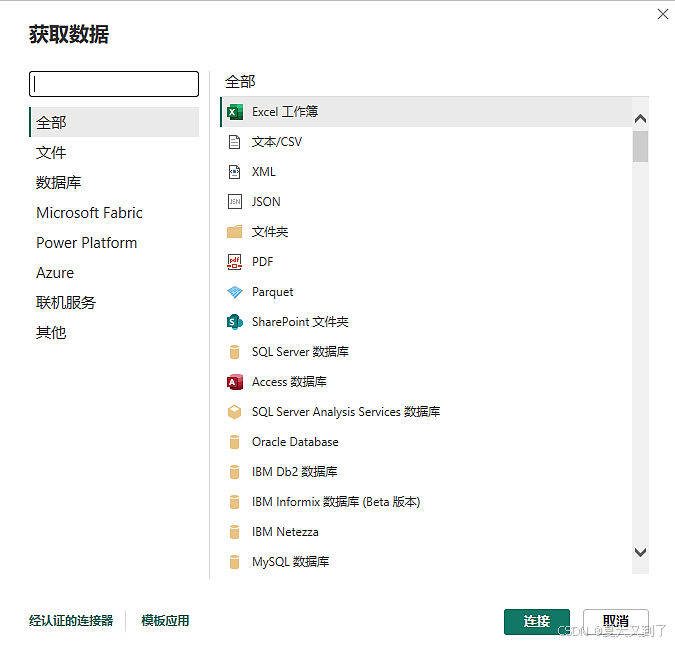
Task: Click the JSON file icon
Action: pyautogui.click(x=235, y=202)
